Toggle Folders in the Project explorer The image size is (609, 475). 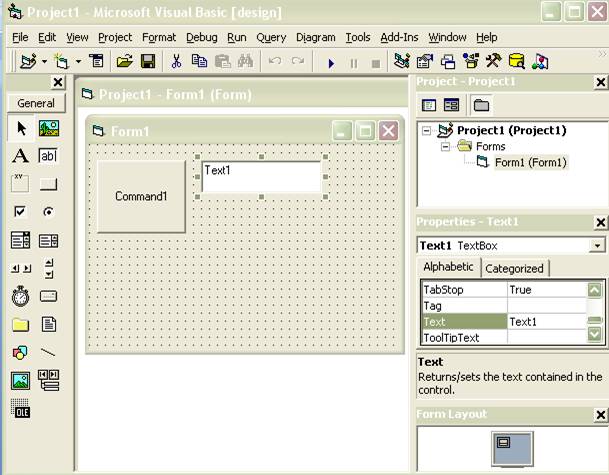(x=481, y=104)
